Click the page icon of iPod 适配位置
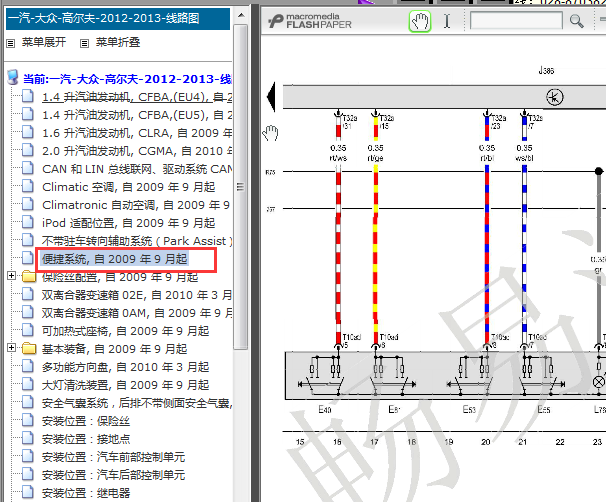The image size is (606, 502). [x=27, y=222]
